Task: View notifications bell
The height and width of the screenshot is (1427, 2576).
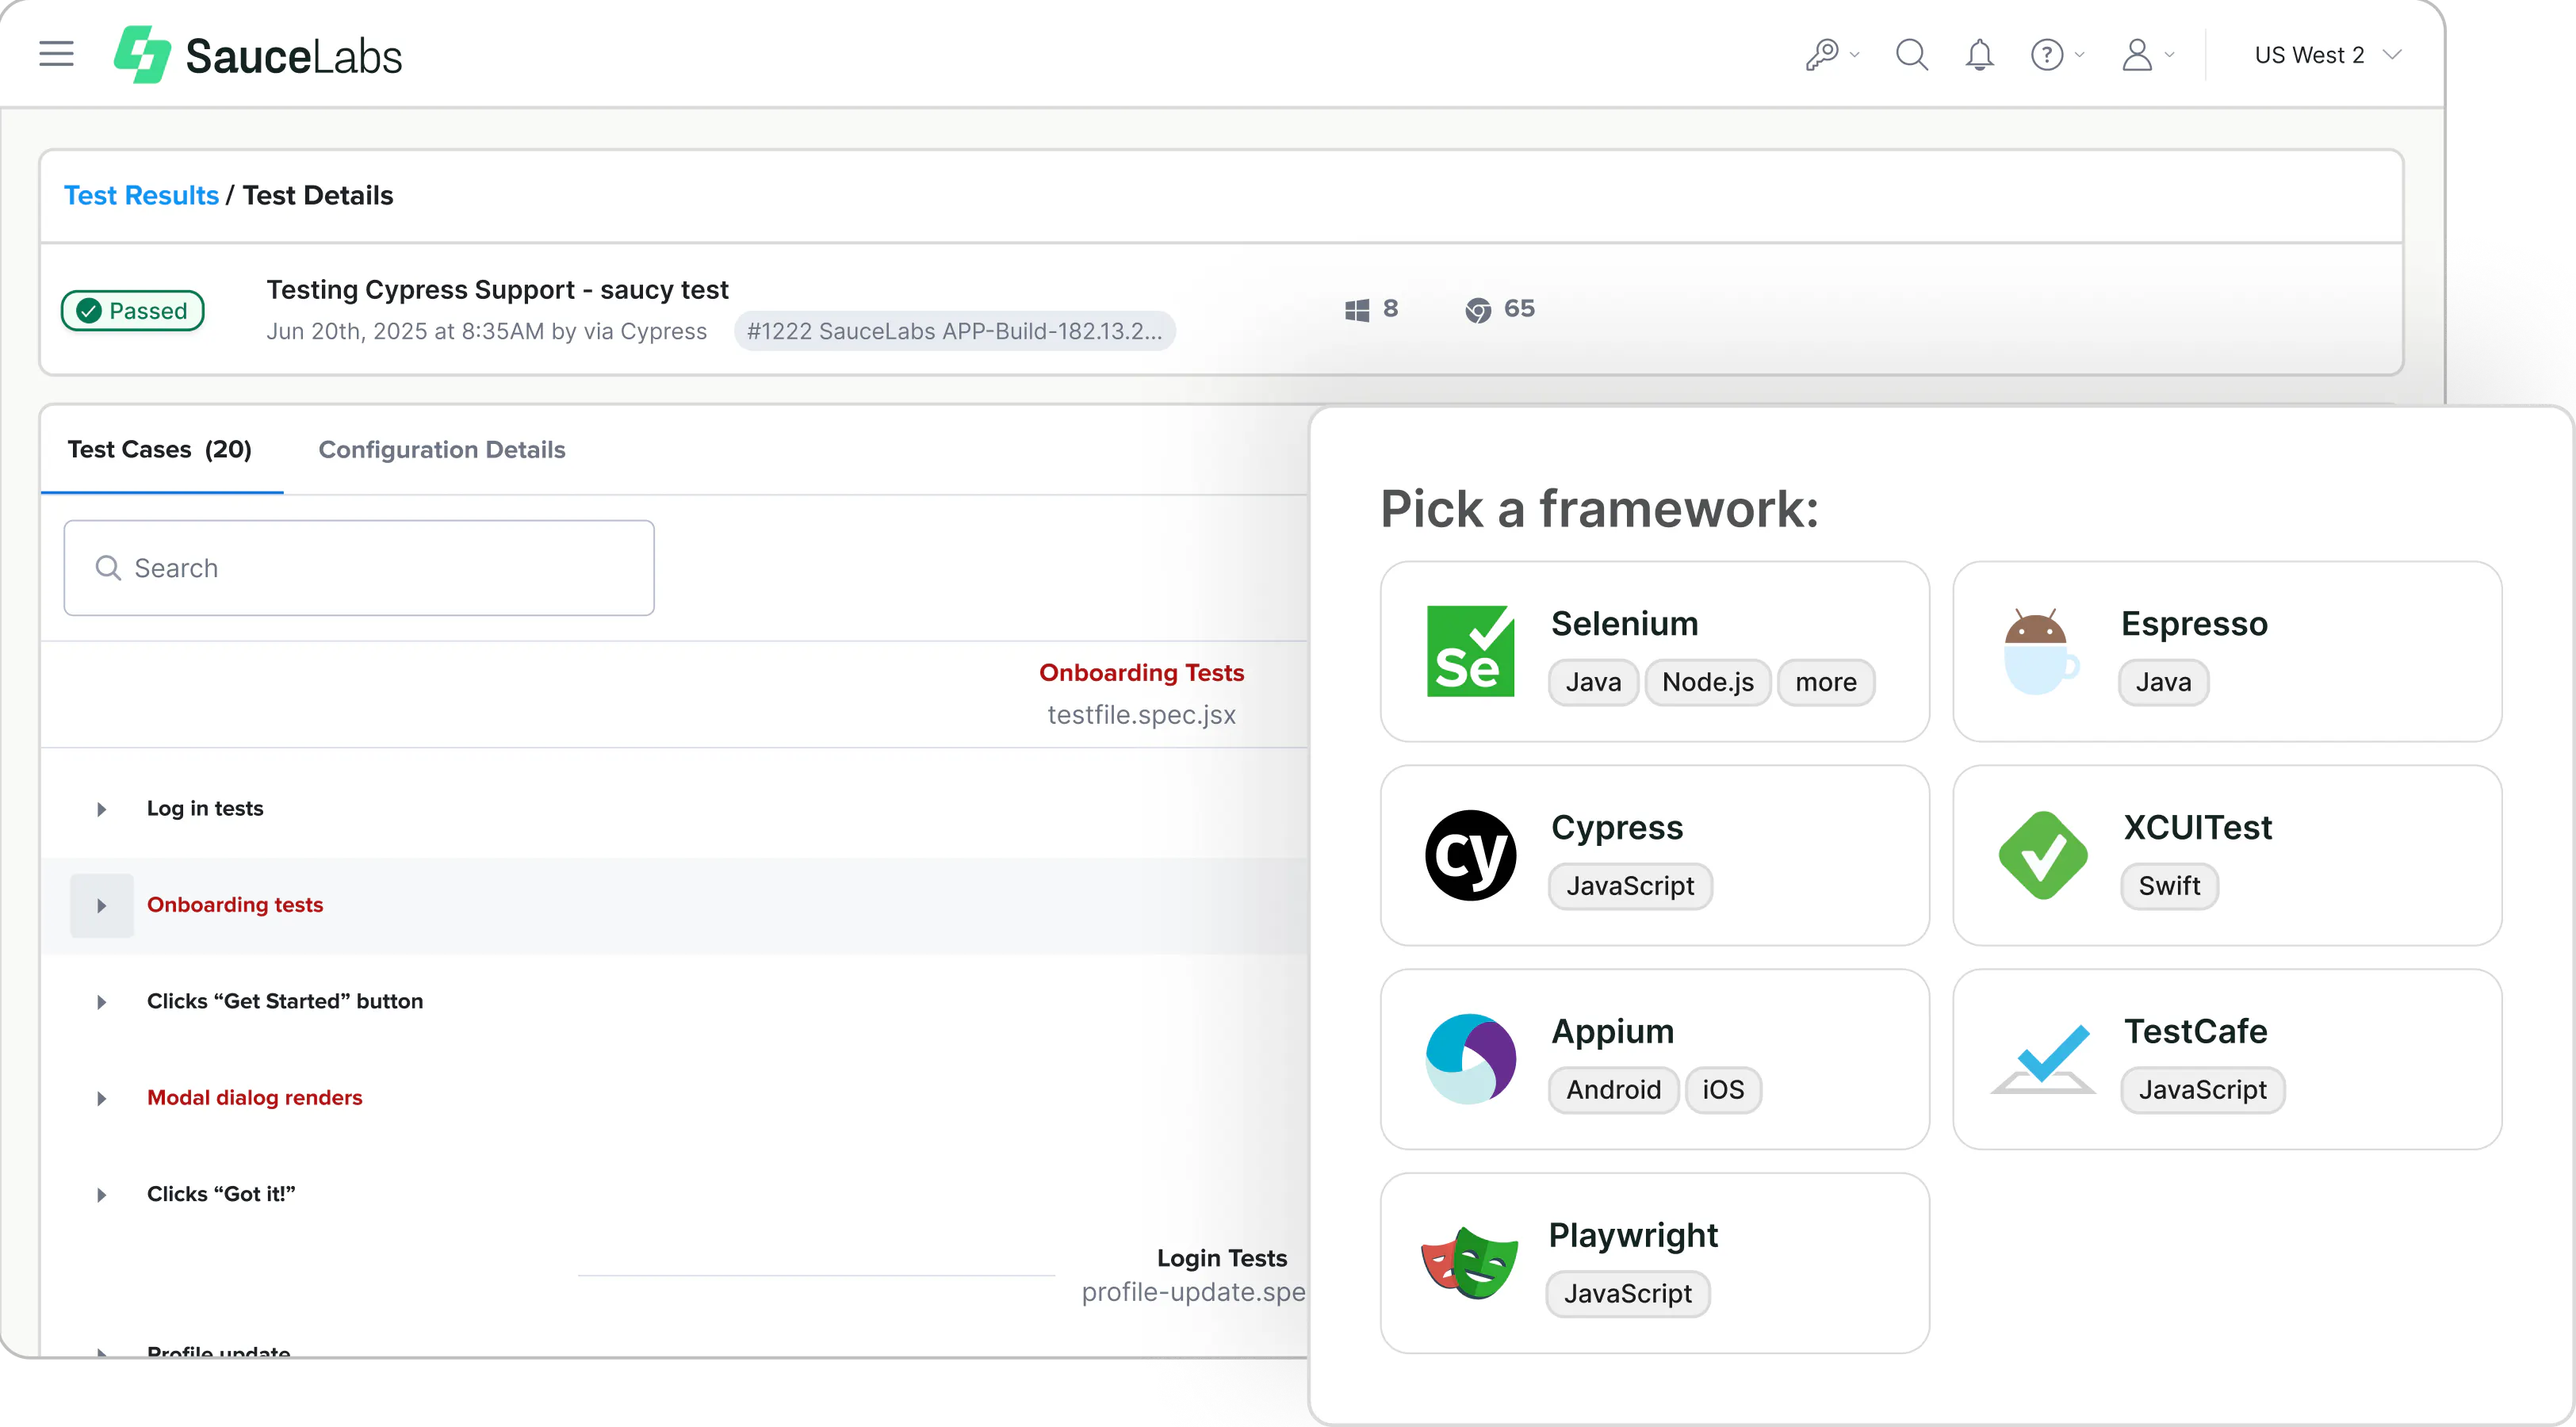Action: click(x=1980, y=54)
